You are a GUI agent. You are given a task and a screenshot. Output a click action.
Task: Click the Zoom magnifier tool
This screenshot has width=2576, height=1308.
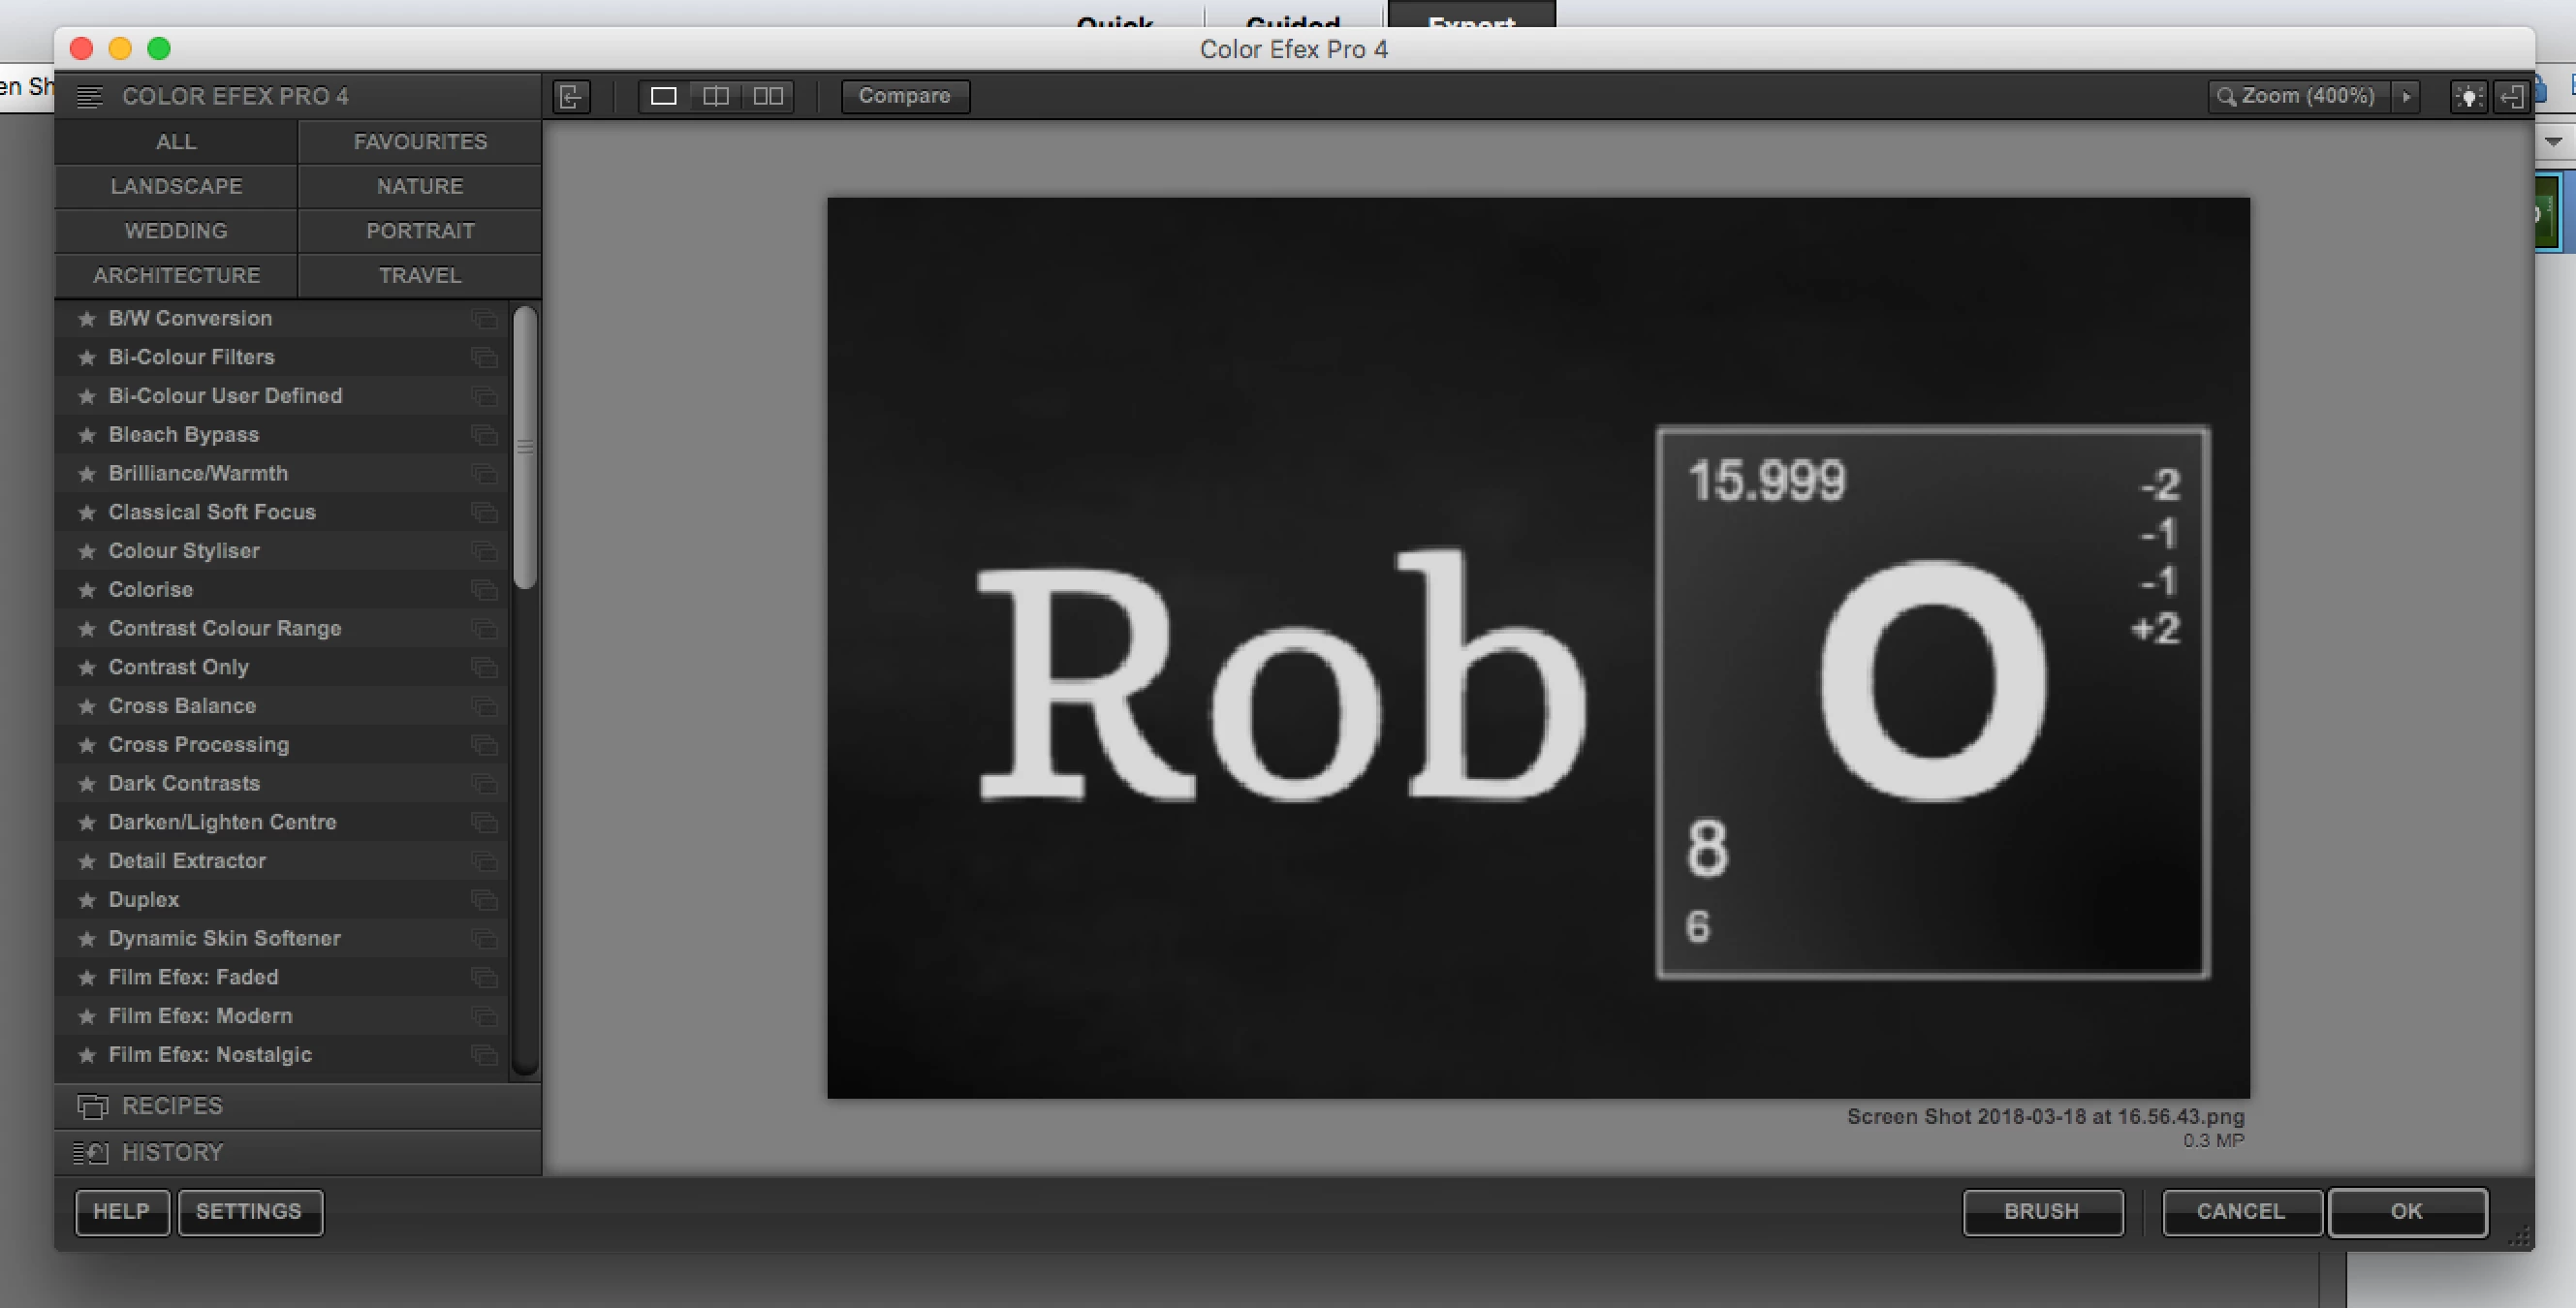[2226, 97]
